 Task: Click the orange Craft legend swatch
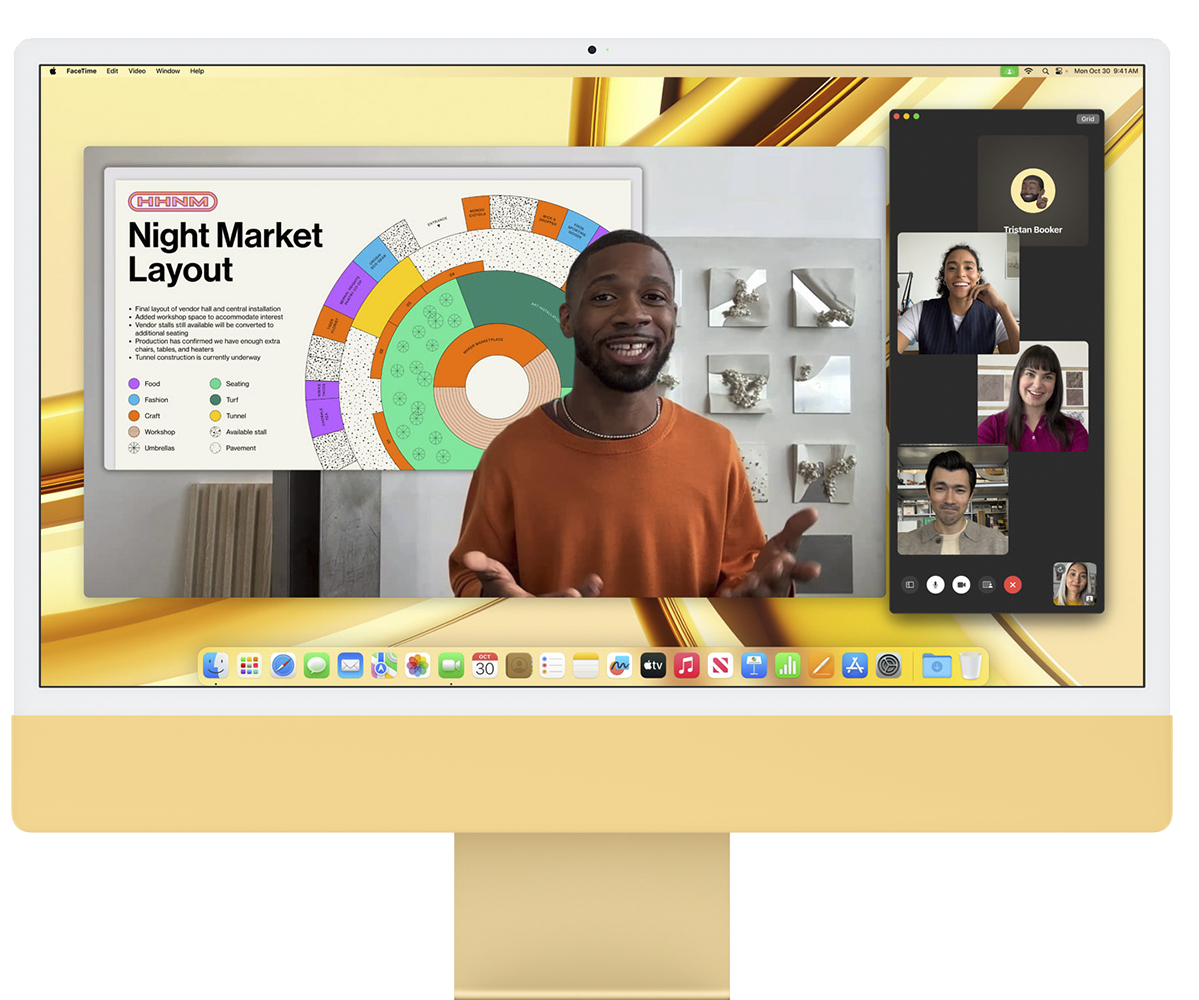[x=134, y=416]
